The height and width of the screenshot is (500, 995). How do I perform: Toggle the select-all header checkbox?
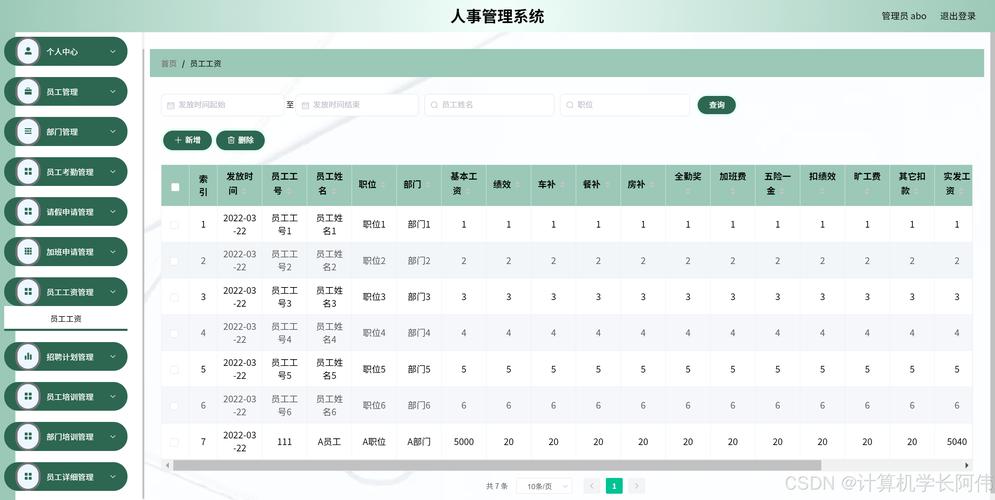[175, 187]
